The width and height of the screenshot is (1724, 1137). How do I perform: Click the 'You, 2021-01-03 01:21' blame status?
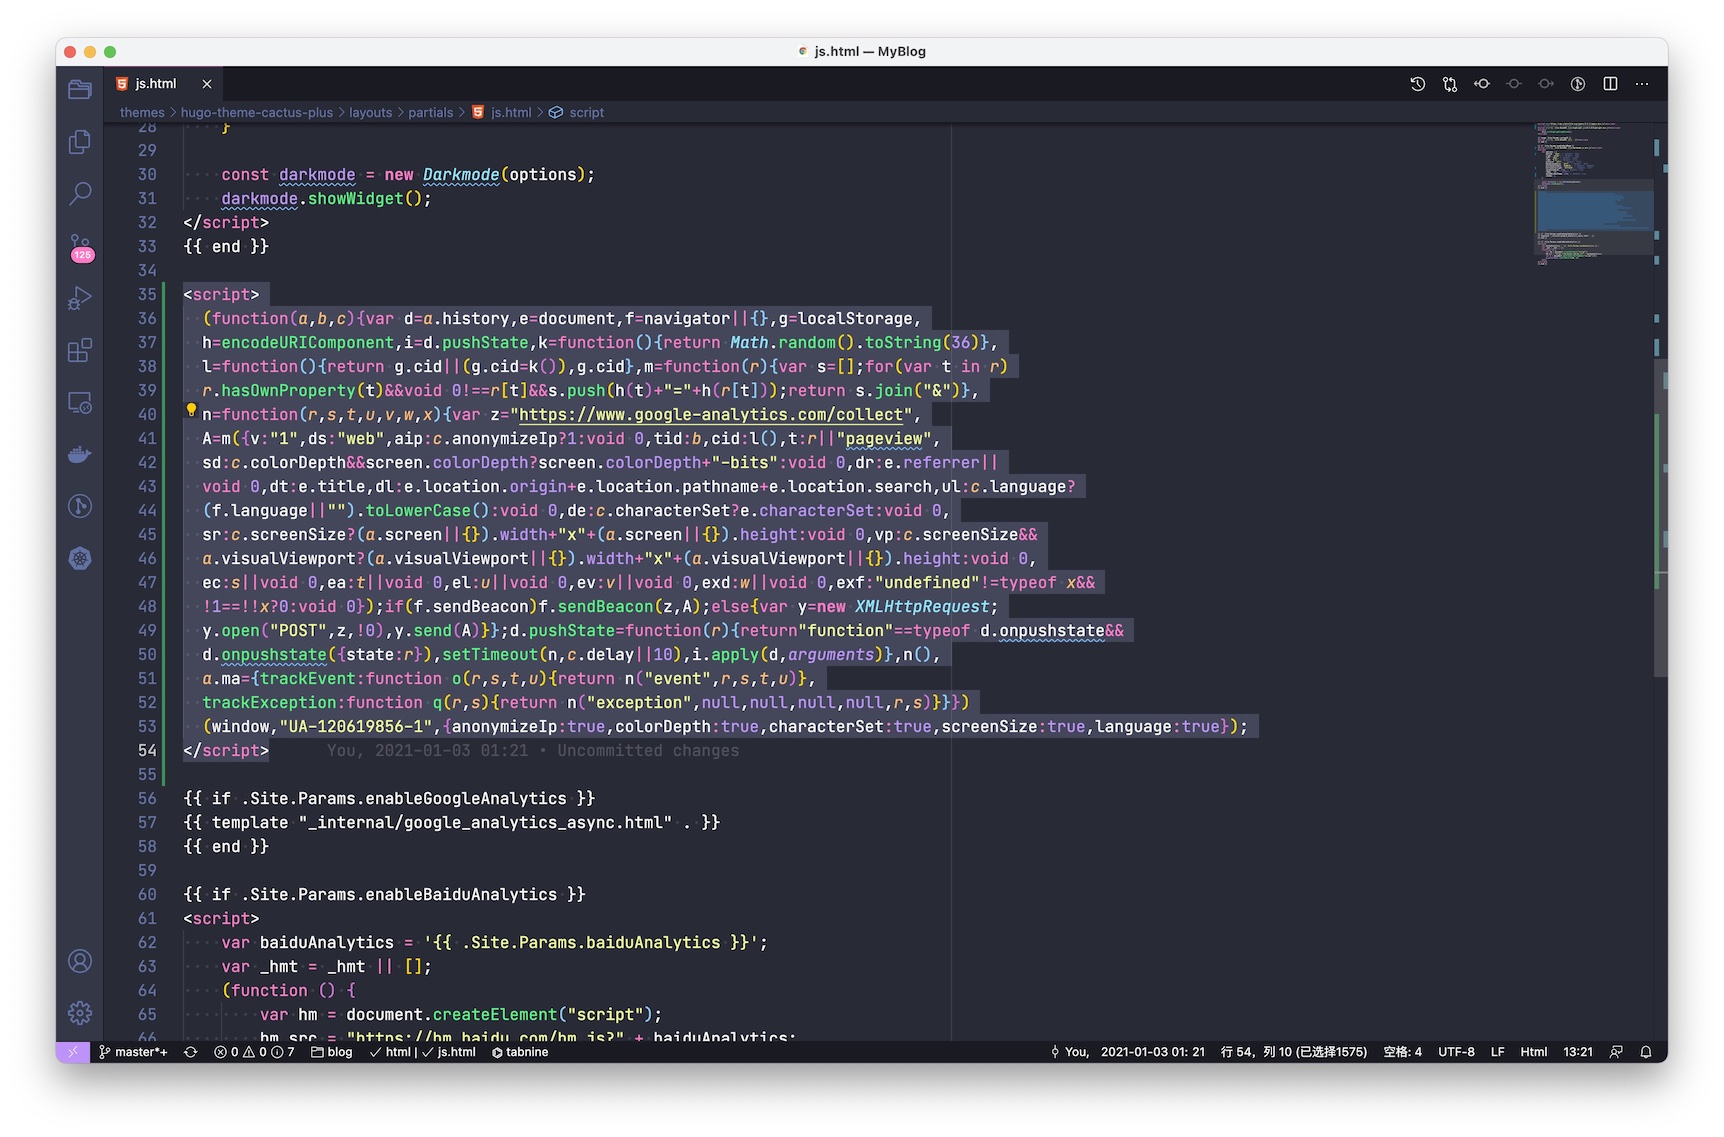(1128, 1052)
